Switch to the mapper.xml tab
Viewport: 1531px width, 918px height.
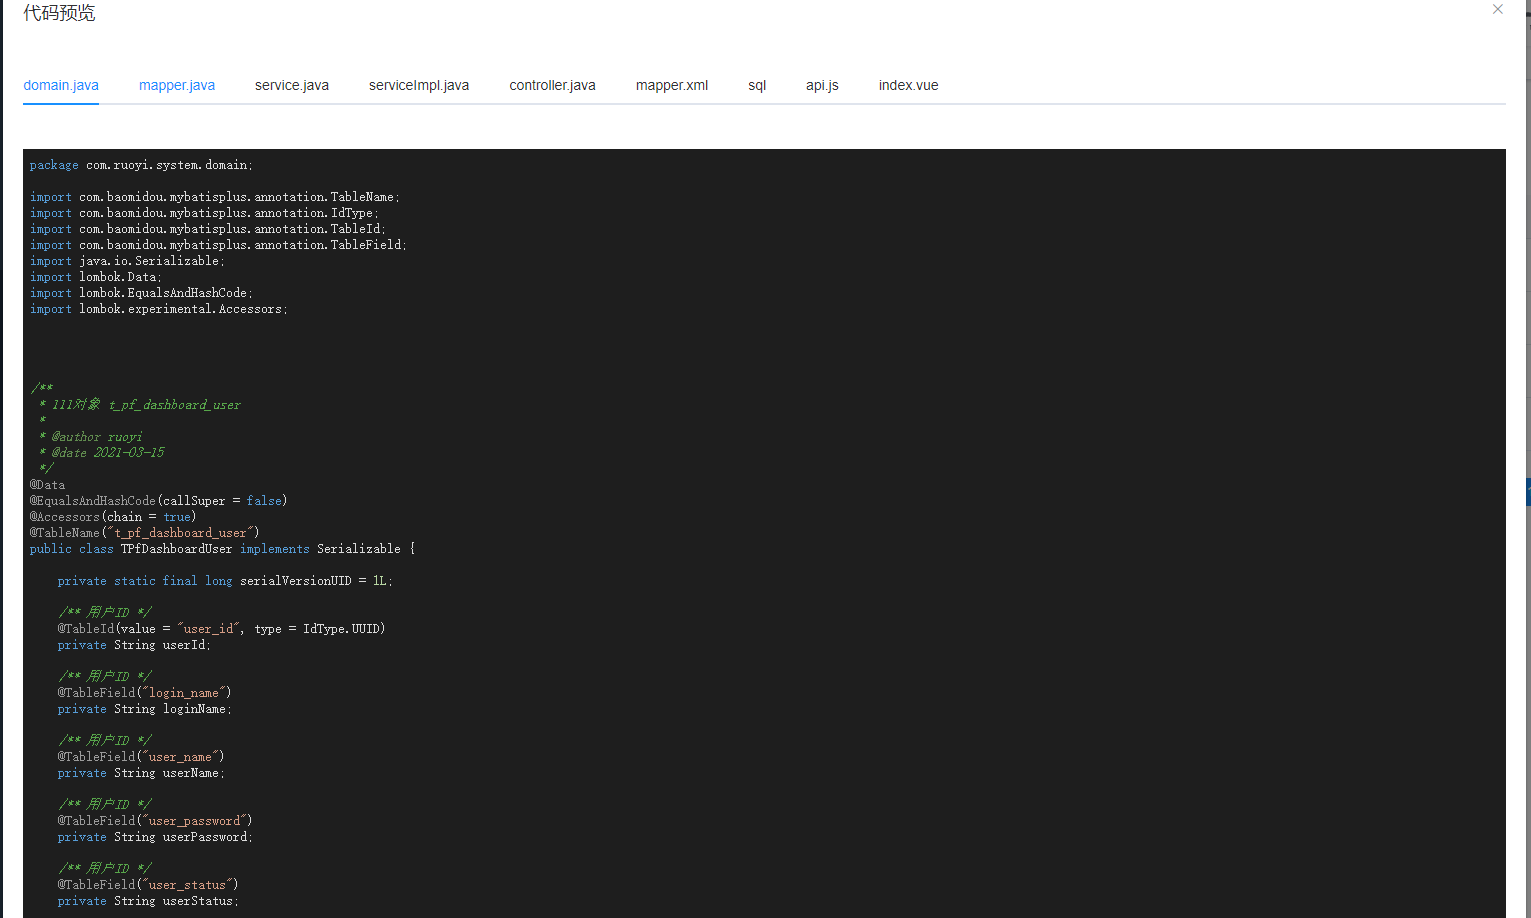[672, 85]
